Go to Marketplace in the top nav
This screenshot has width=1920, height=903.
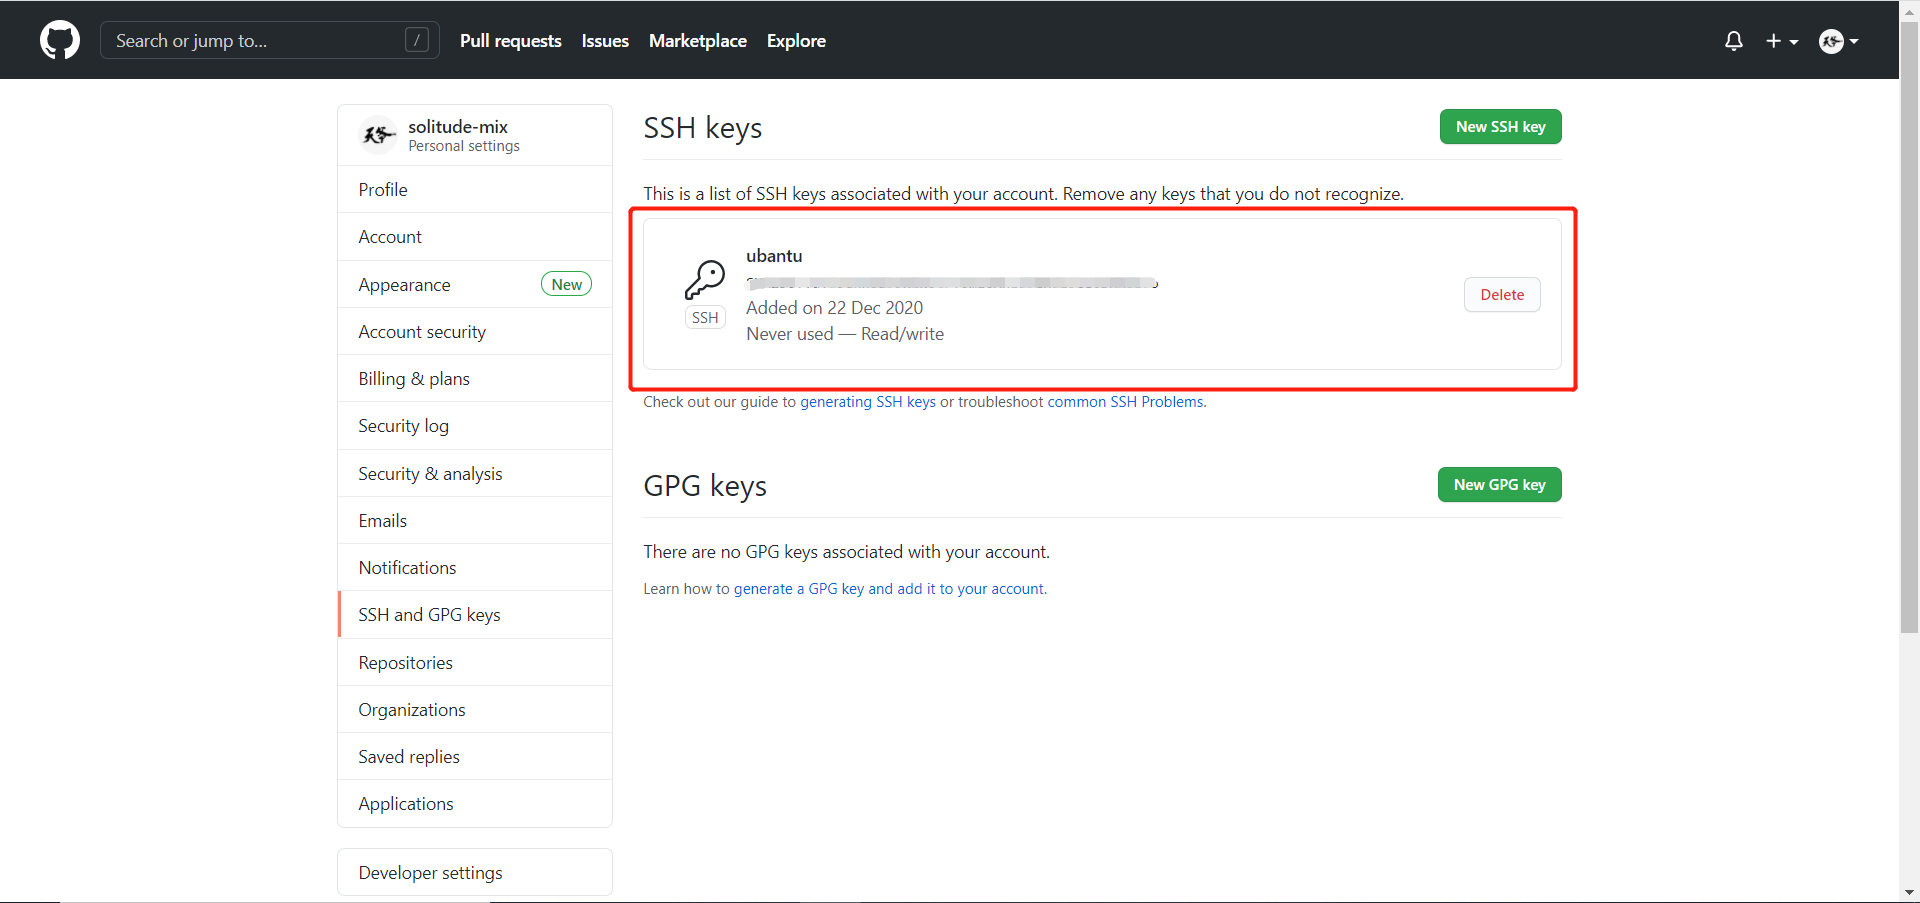[698, 41]
